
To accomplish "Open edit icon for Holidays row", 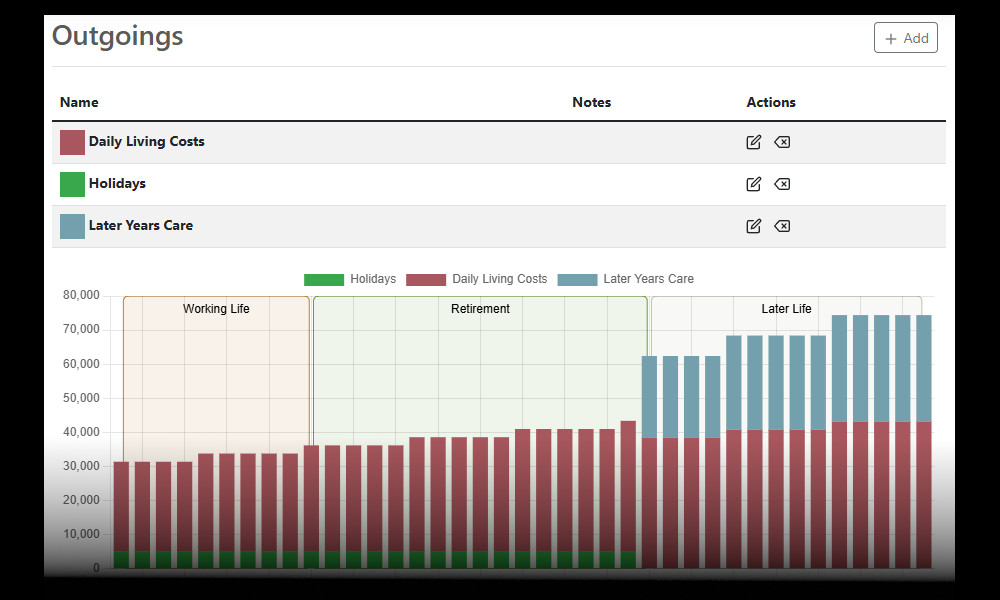I will point(754,184).
